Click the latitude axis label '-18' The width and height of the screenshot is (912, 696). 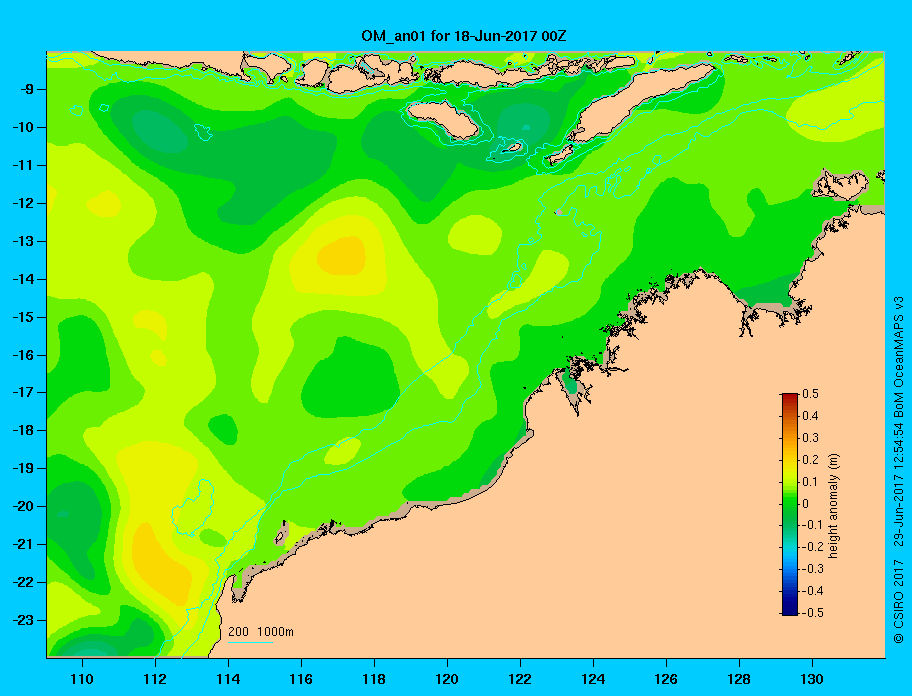point(24,430)
